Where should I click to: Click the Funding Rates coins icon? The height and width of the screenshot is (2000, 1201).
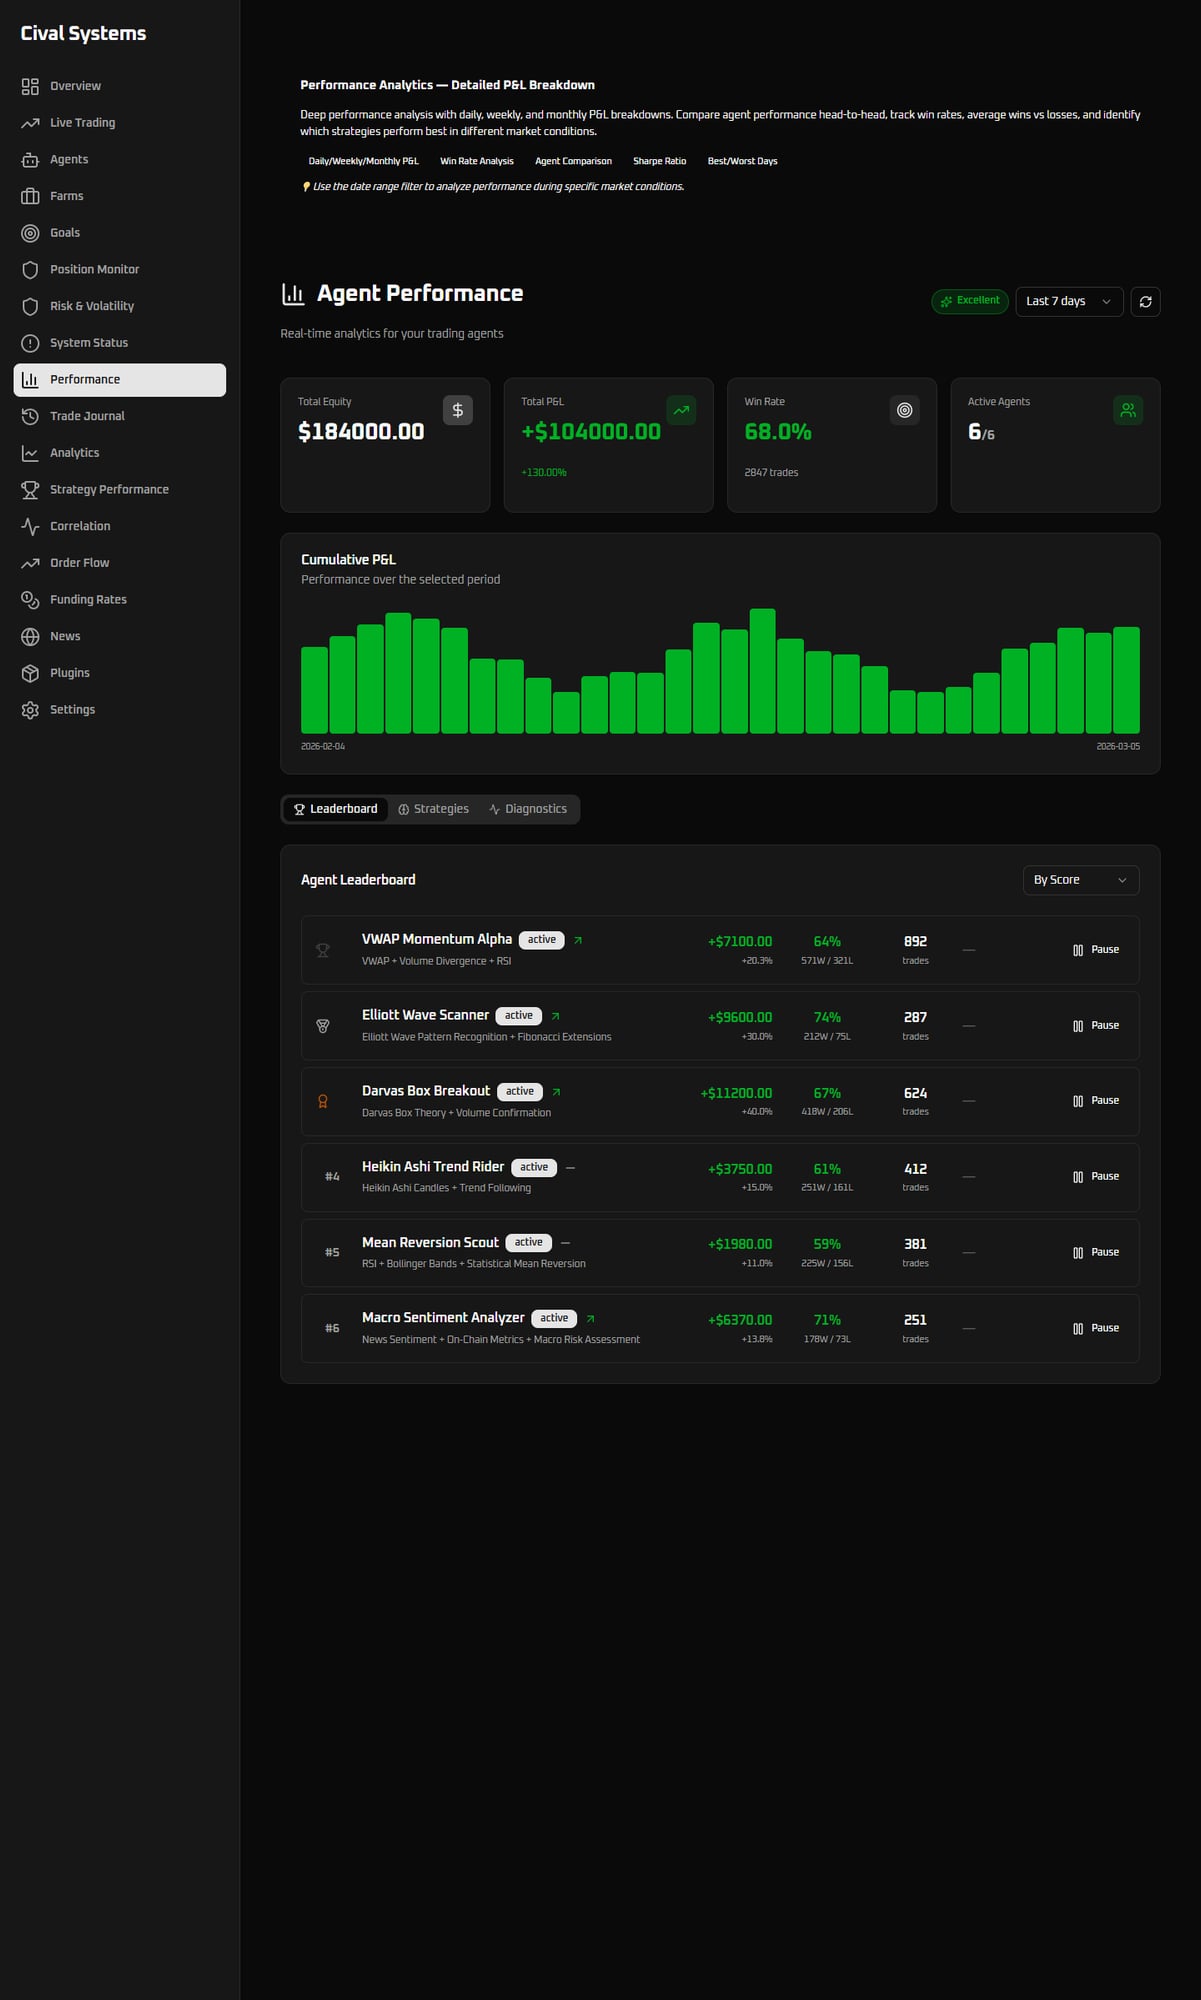click(30, 600)
